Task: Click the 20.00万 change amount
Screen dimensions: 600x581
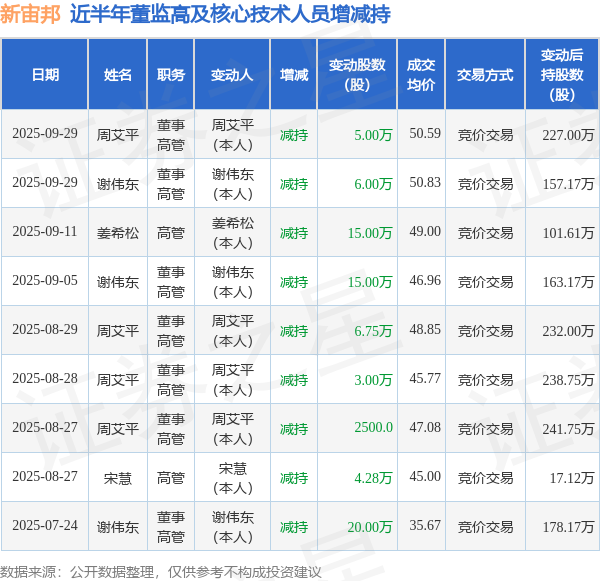Action: (x=370, y=527)
